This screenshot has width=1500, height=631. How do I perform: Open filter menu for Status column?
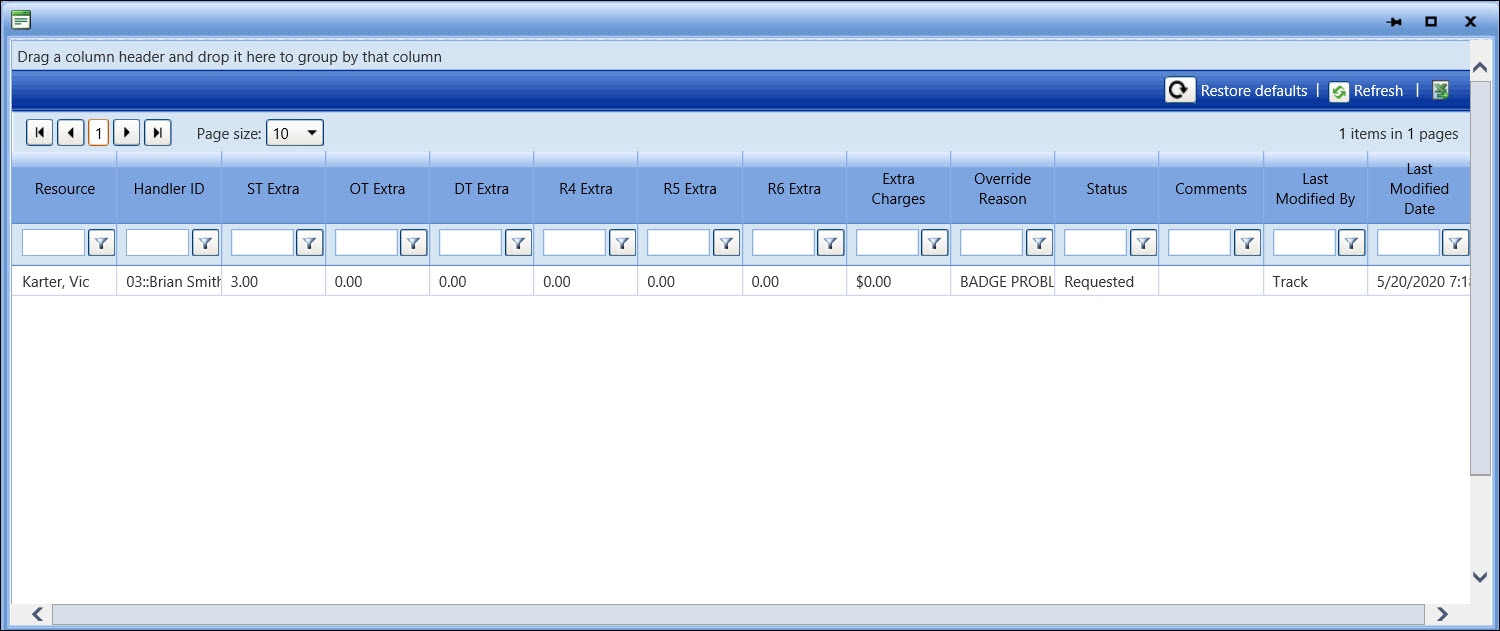1143,242
